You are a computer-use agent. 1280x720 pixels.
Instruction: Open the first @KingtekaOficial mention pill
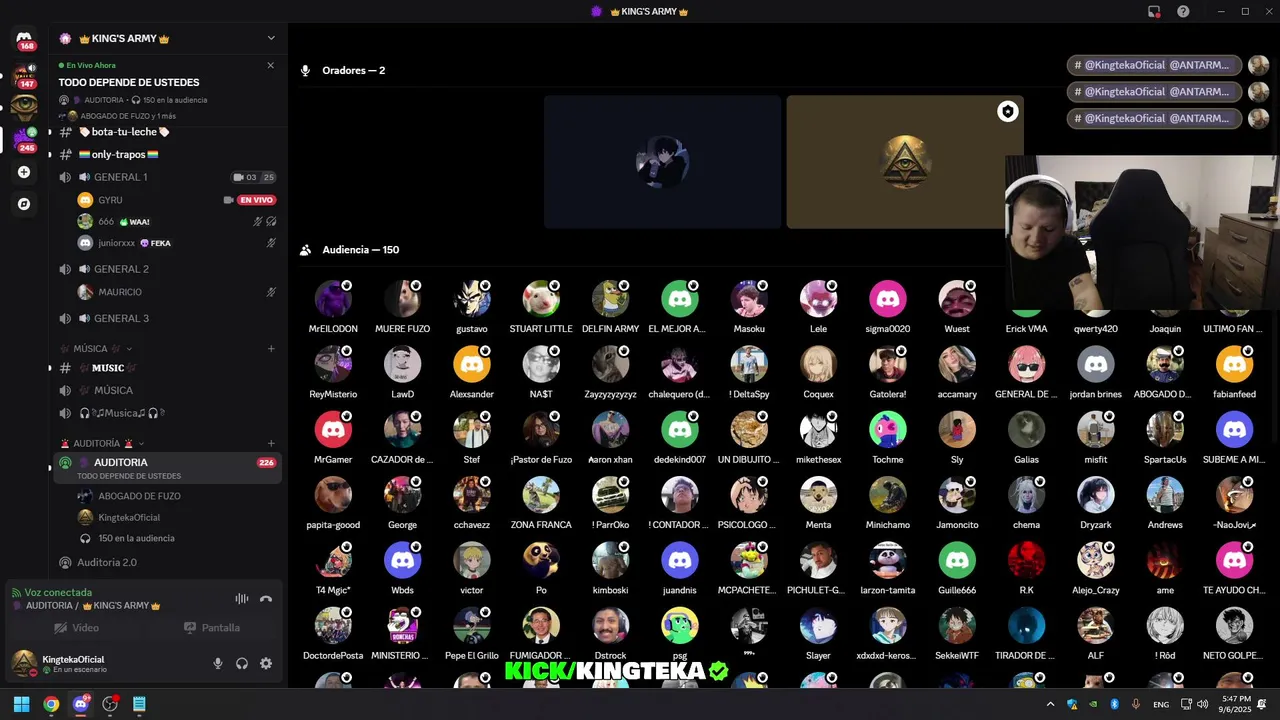click(1155, 65)
